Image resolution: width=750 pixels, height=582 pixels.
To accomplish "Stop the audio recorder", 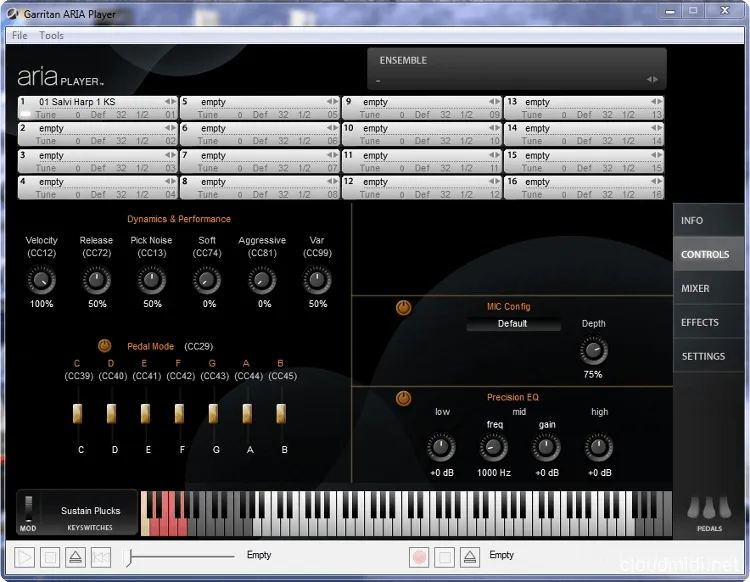I will (444, 558).
